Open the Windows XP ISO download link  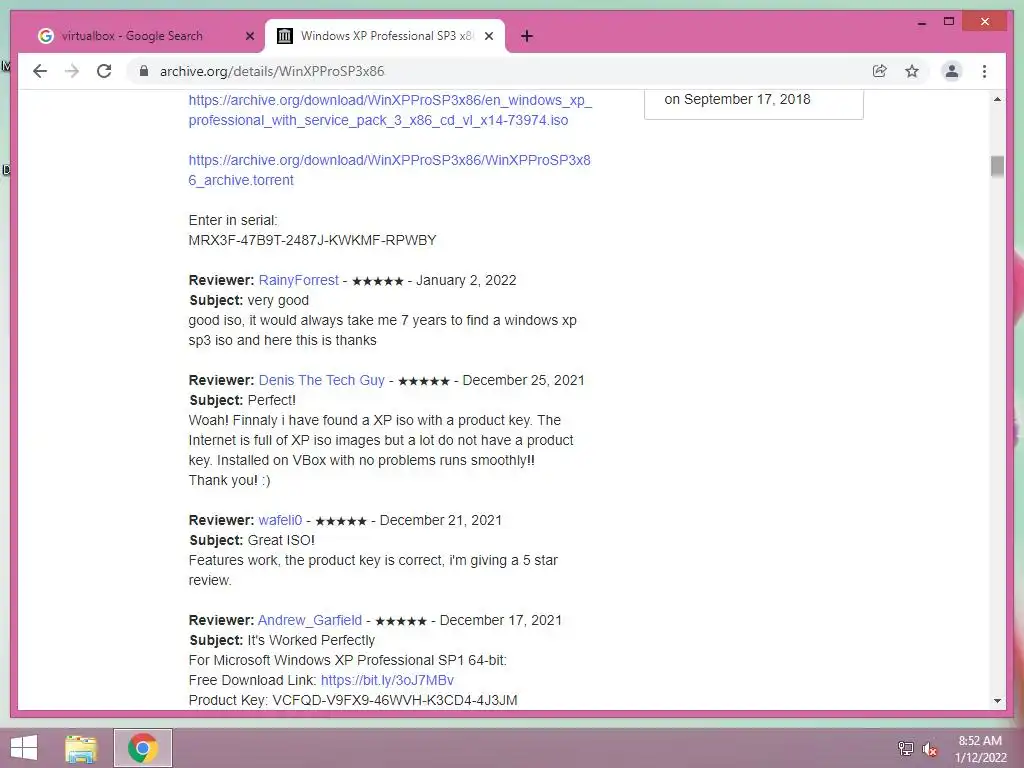click(x=390, y=110)
